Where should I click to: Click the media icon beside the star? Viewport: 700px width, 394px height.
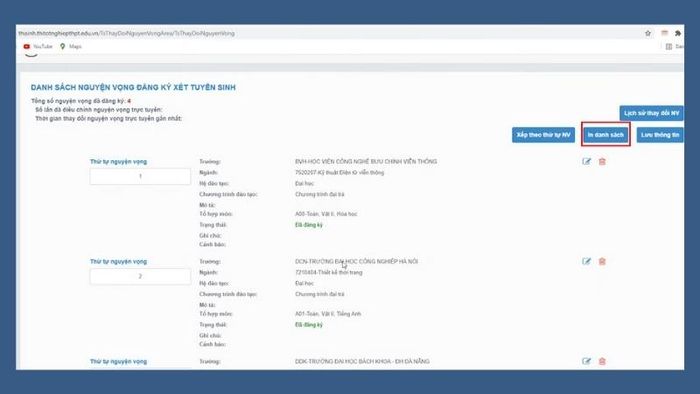(664, 33)
